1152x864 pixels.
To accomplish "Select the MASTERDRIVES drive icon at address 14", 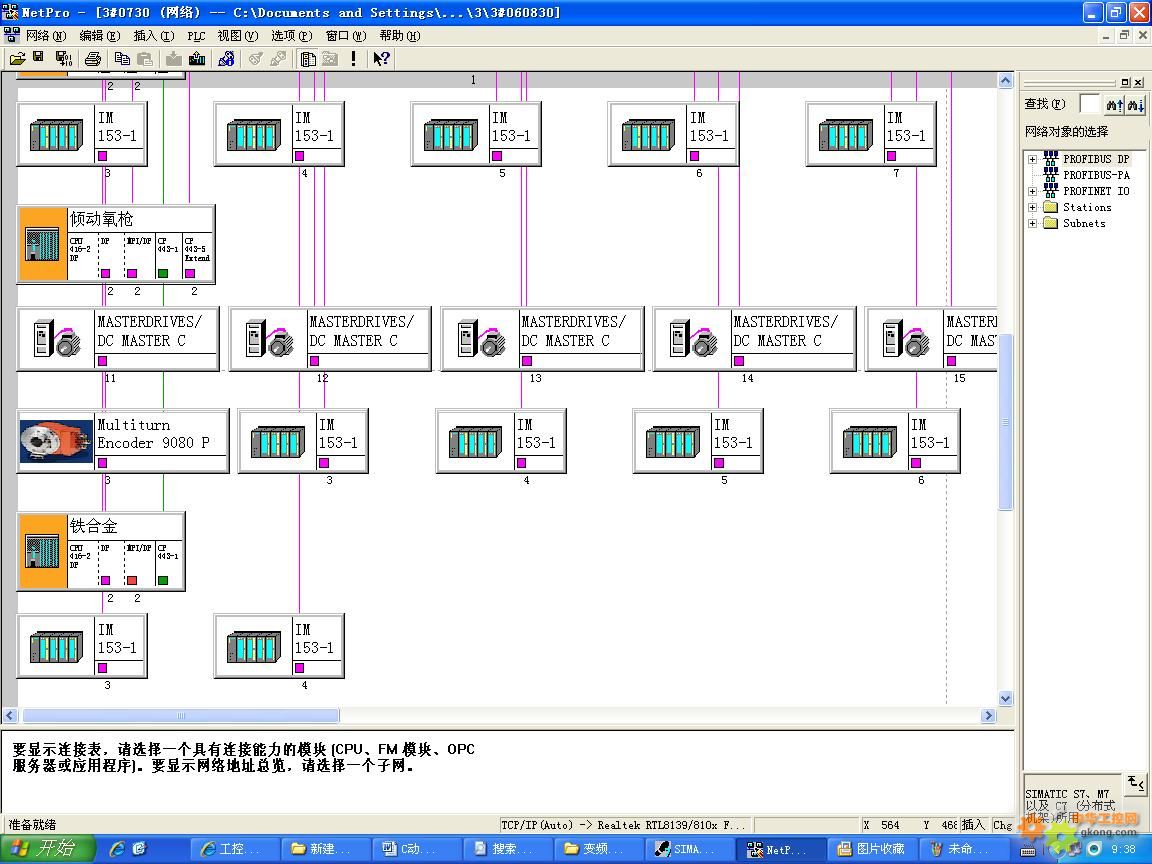I will point(694,339).
